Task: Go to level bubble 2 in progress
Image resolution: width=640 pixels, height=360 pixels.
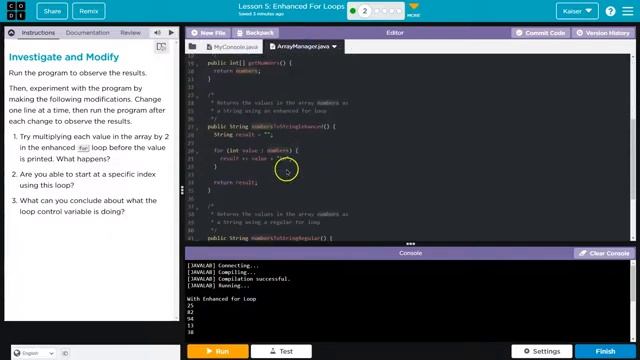Action: [364, 11]
